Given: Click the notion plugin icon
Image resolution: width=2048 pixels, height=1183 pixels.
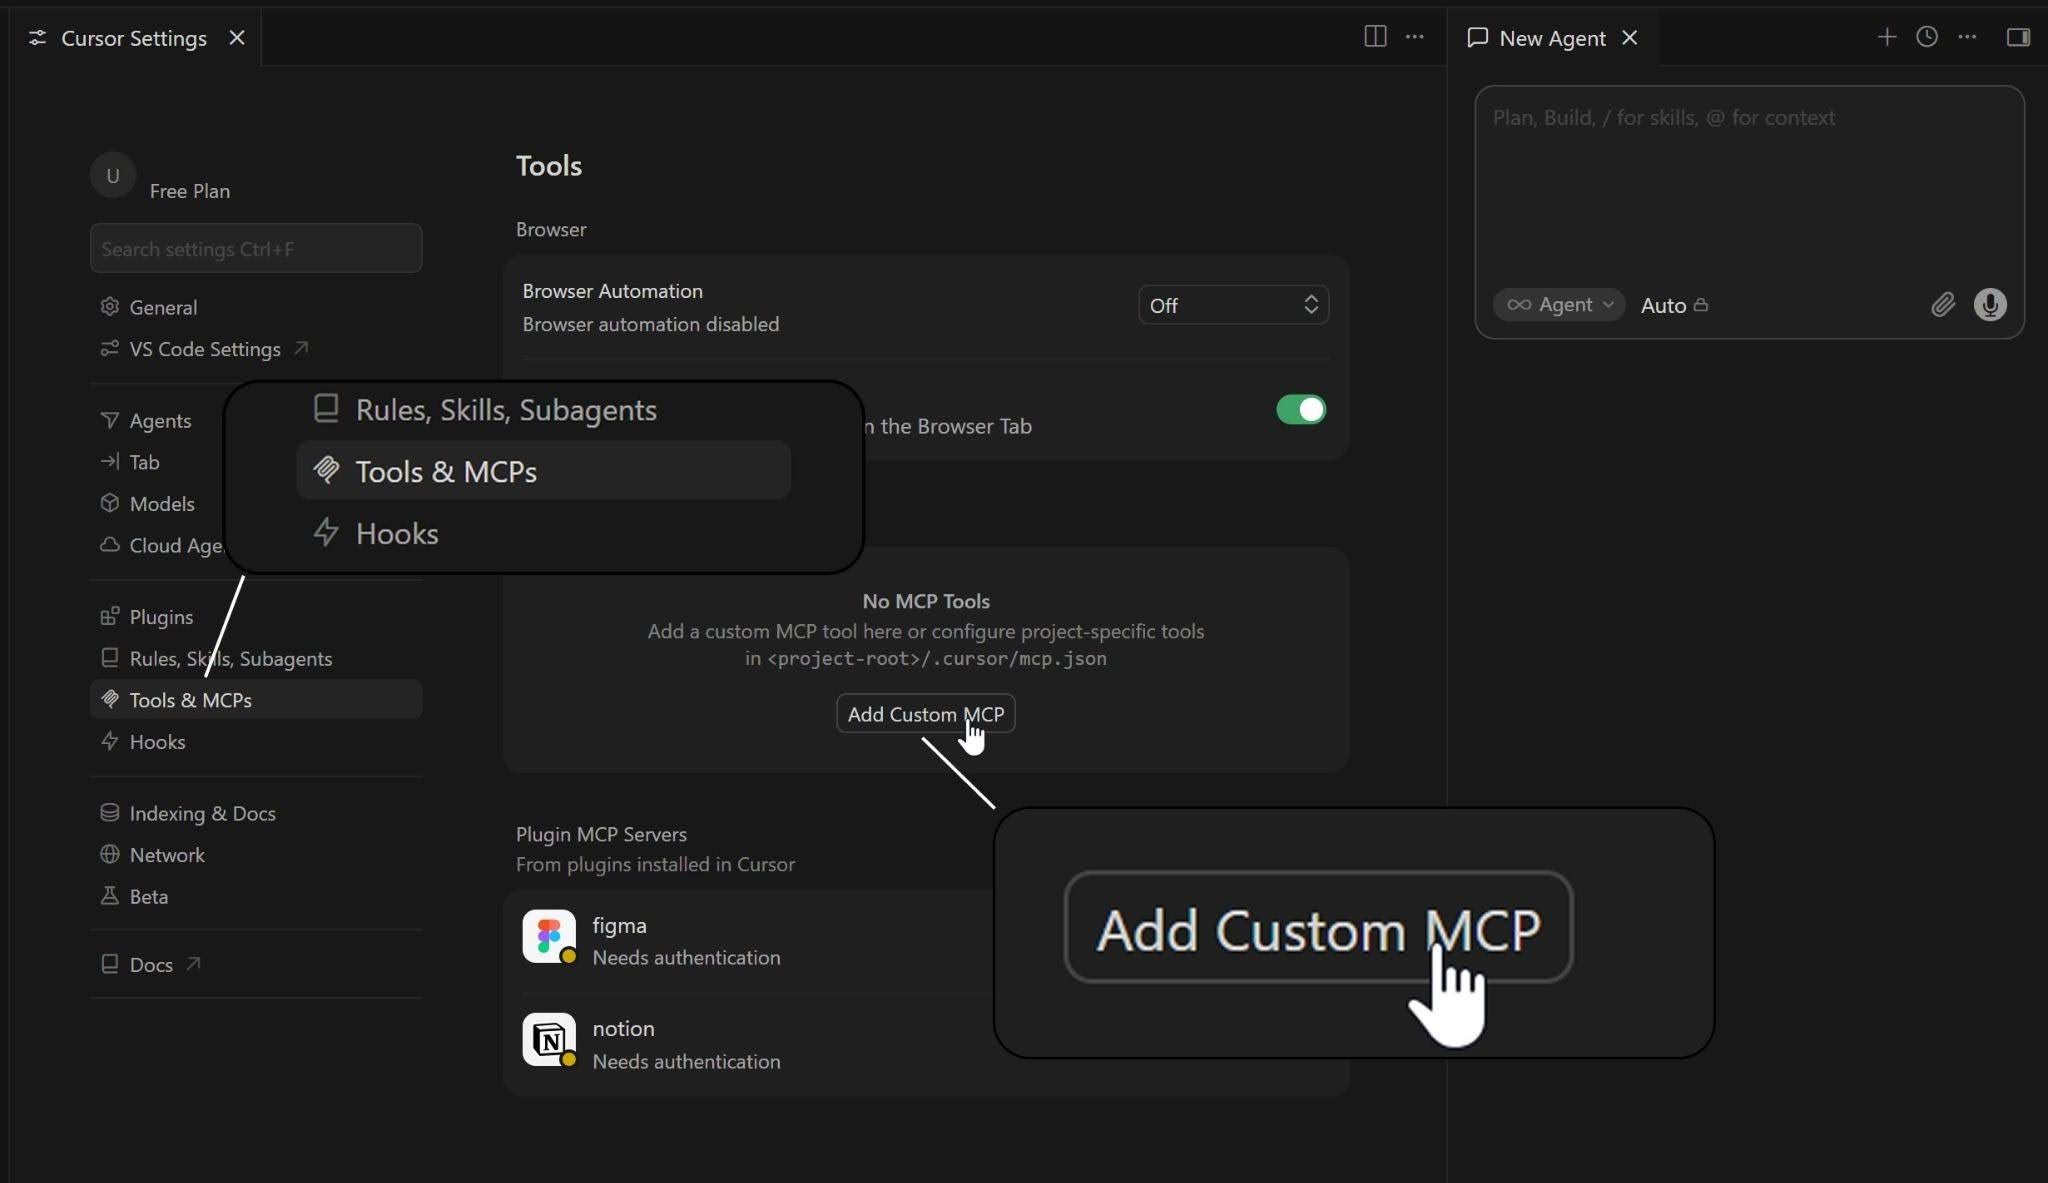Looking at the screenshot, I should pos(549,1040).
